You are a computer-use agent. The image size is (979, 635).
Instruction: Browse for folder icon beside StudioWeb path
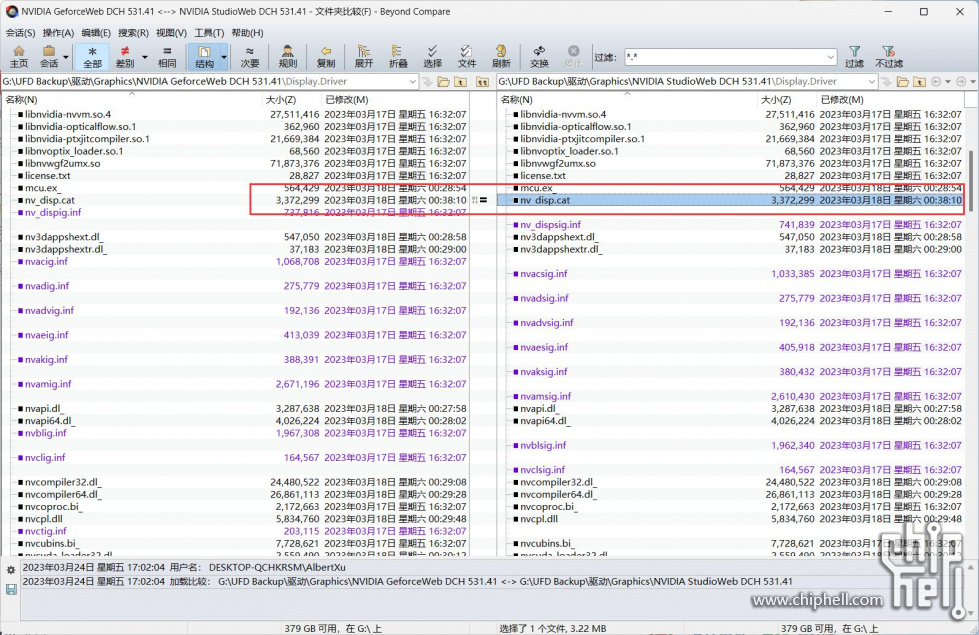coord(902,82)
